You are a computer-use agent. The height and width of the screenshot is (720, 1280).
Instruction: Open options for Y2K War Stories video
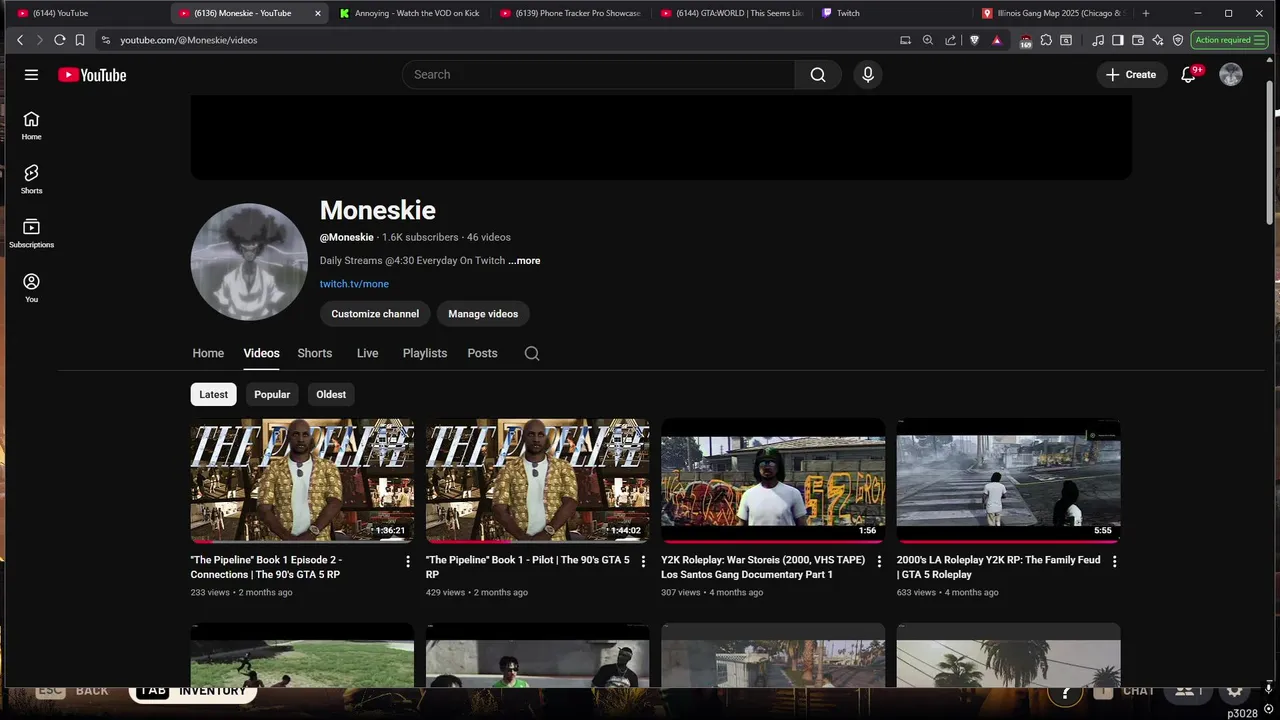[x=879, y=562]
